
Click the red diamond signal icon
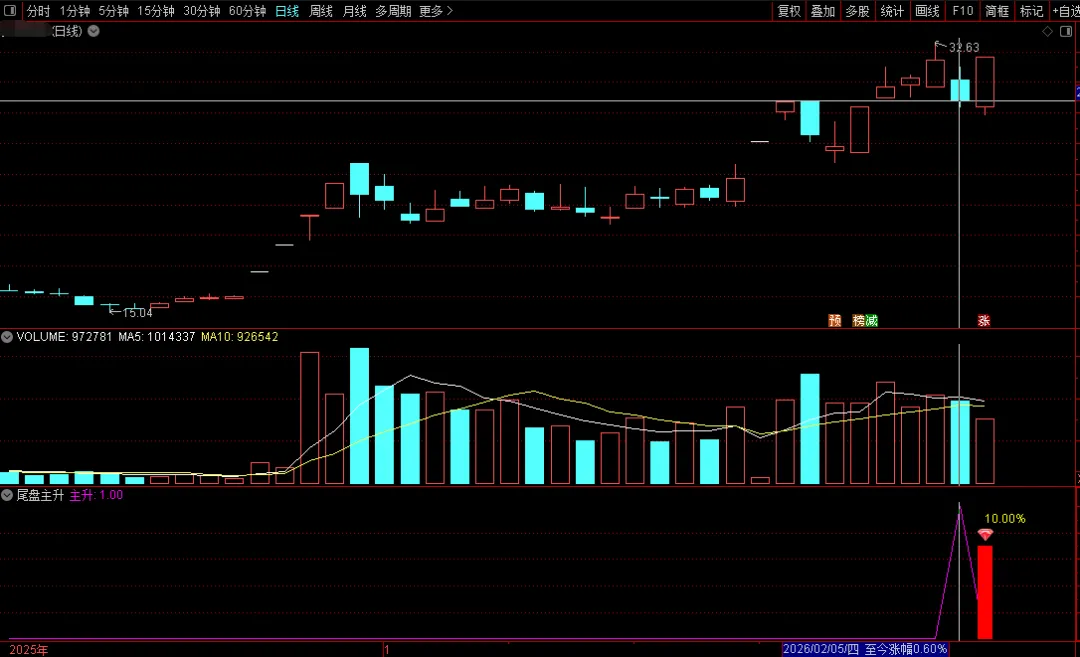(x=986, y=534)
